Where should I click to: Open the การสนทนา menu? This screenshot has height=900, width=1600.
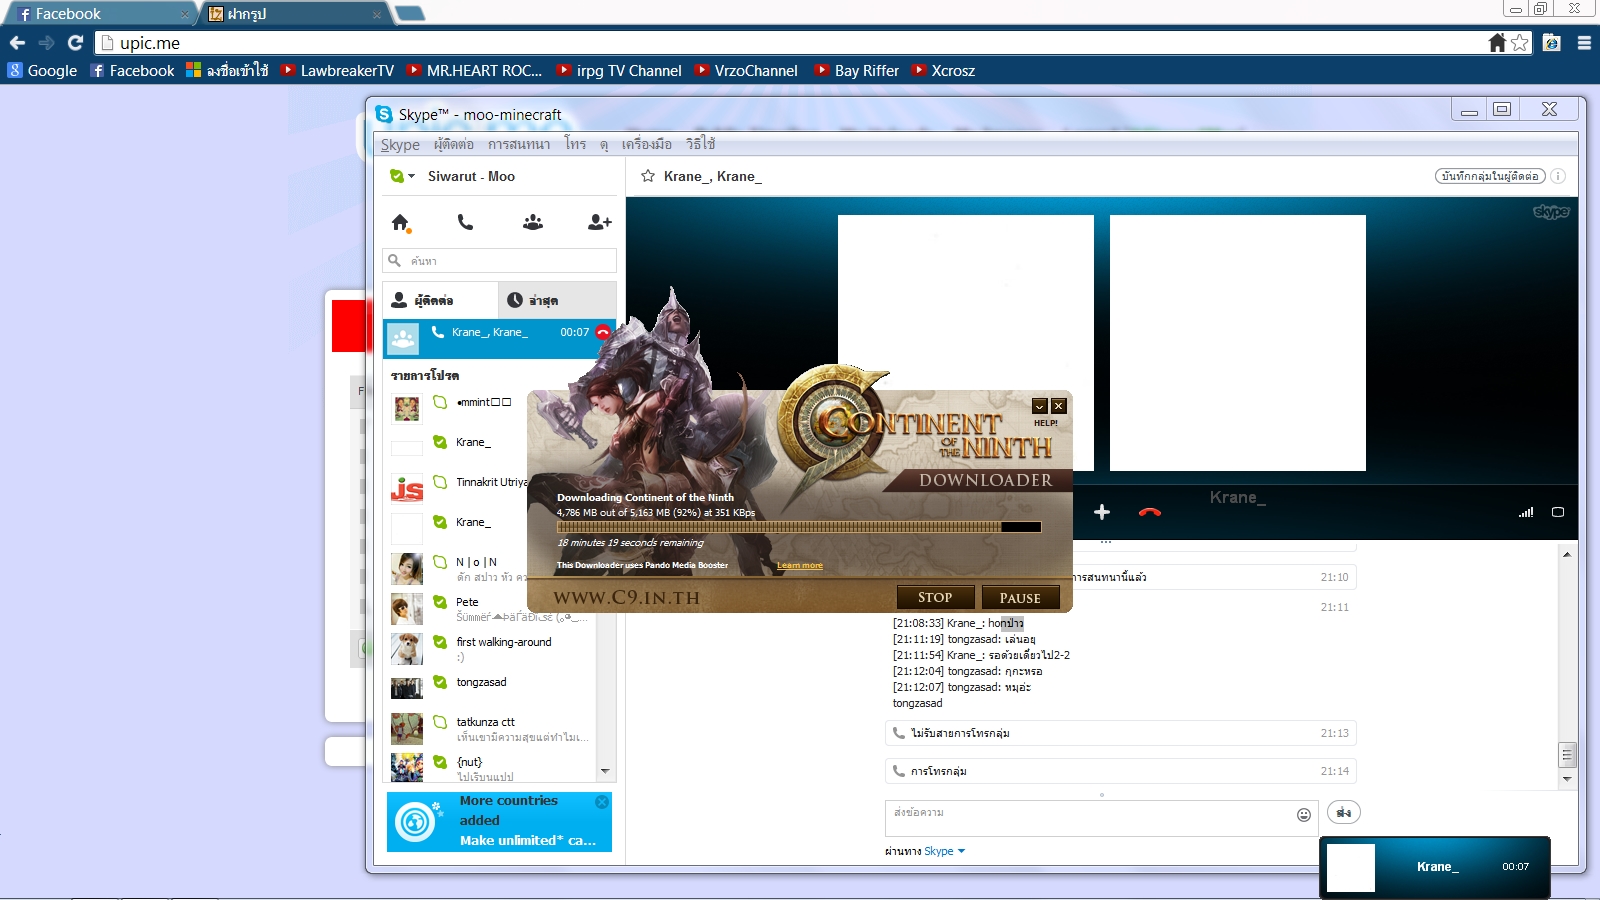point(519,144)
